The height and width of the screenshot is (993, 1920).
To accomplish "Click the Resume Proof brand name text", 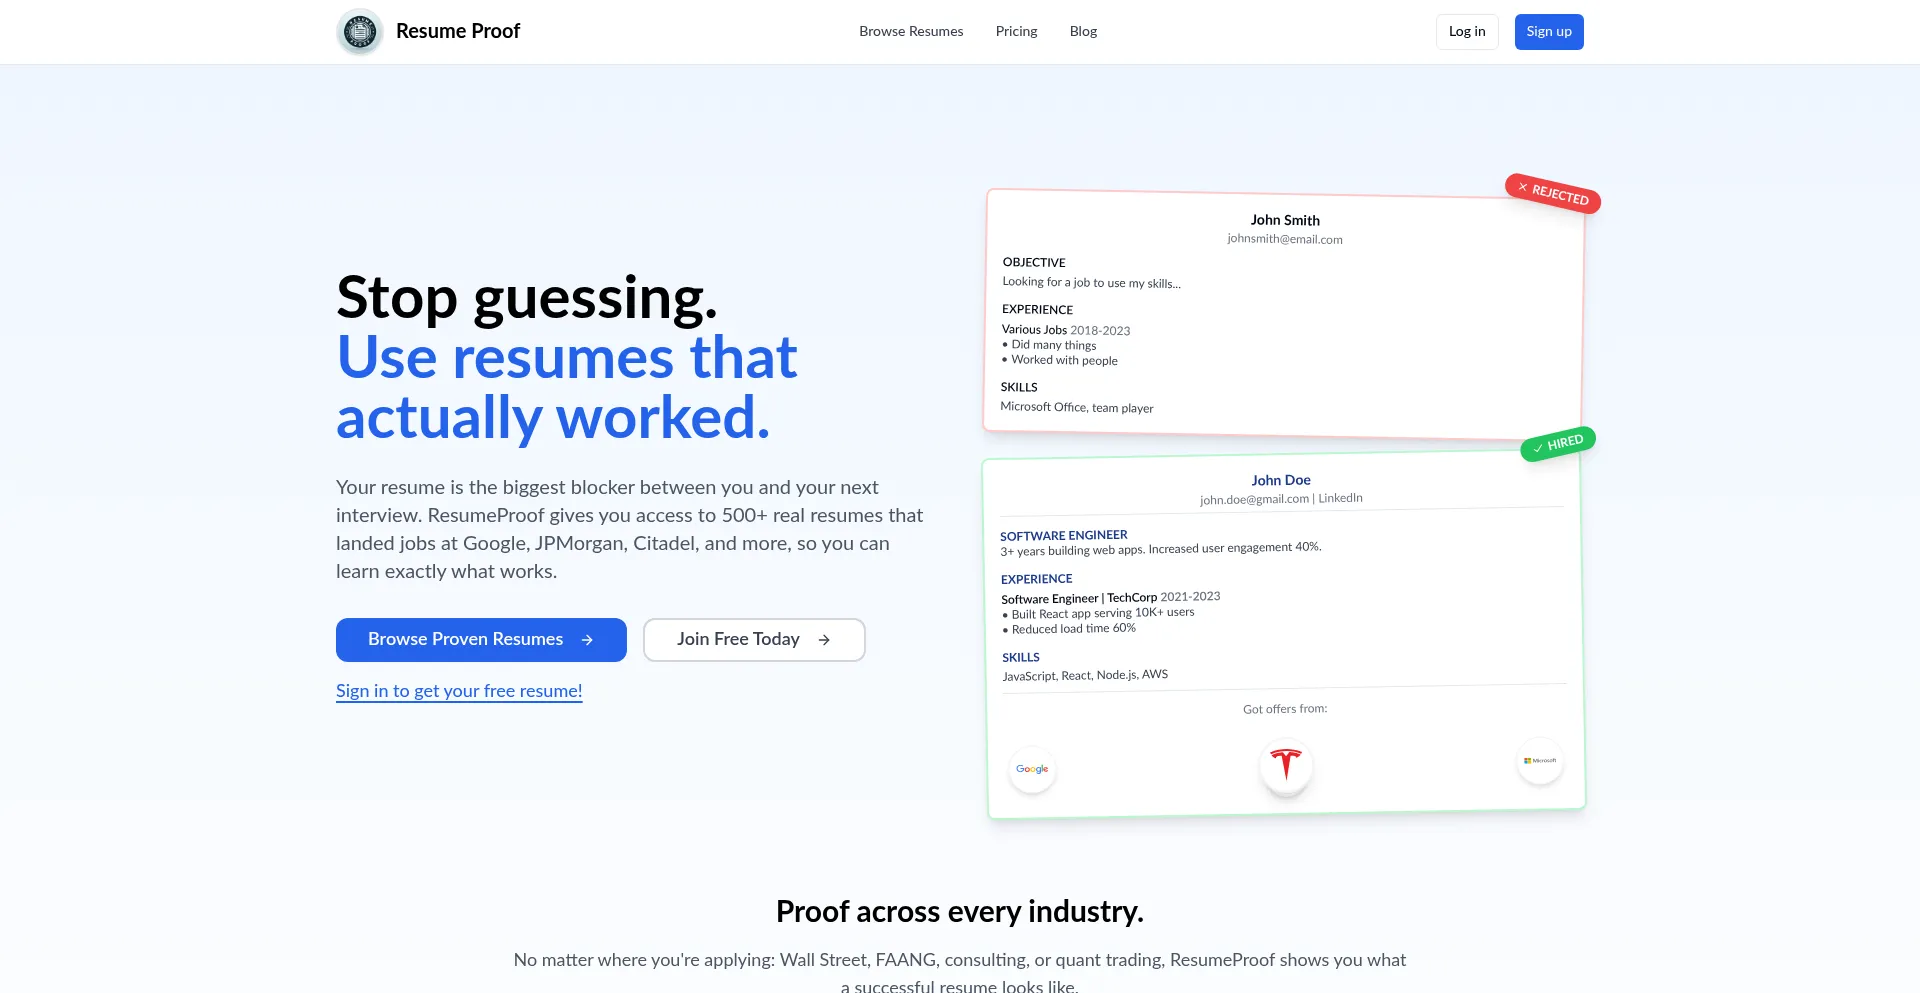I will 458,32.
